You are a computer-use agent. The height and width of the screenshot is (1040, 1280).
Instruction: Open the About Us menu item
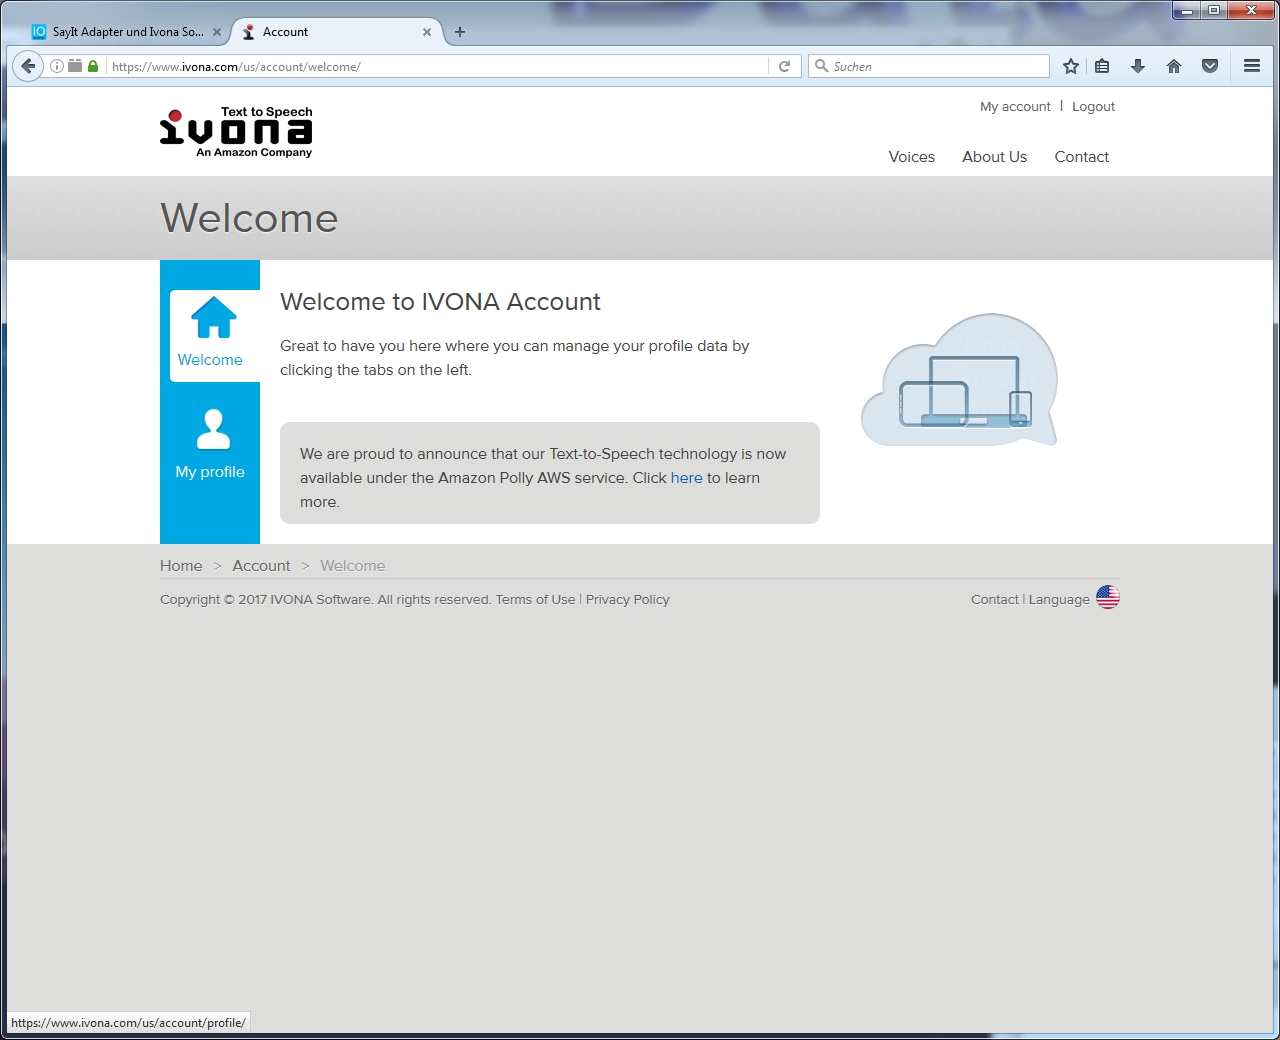pos(995,157)
